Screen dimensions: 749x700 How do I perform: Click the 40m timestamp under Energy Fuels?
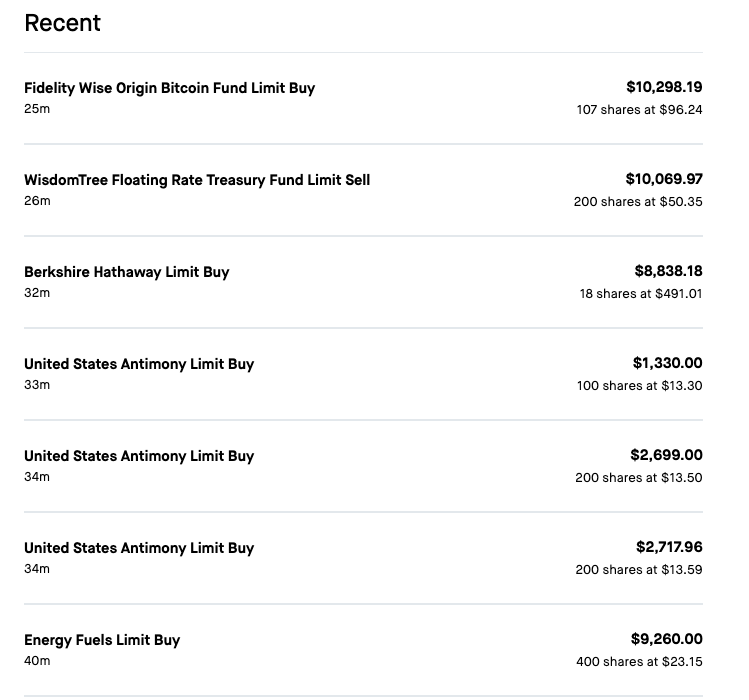click(37, 661)
